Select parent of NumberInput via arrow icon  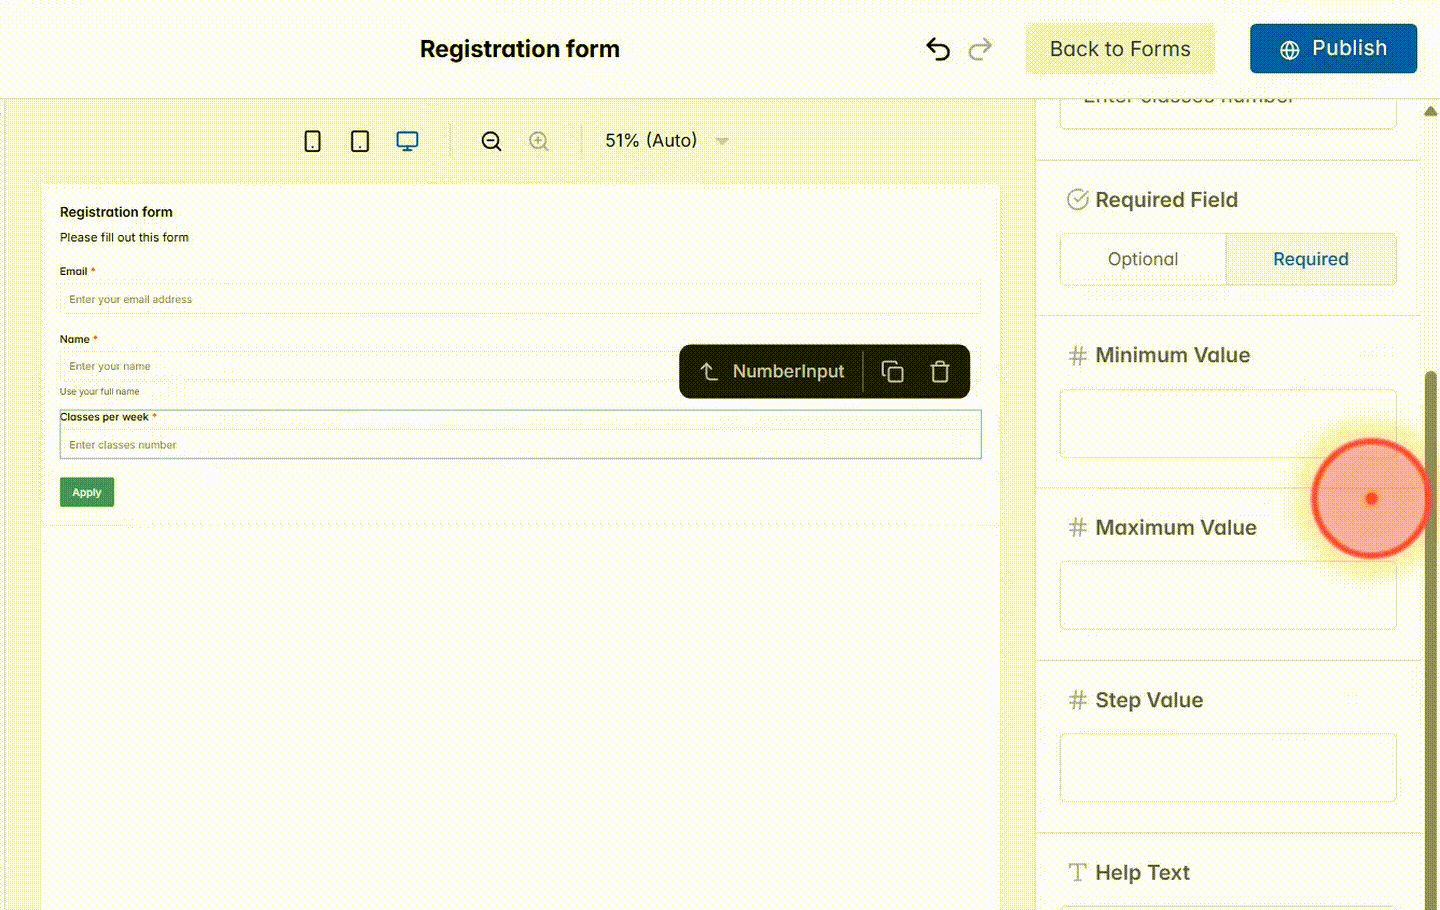click(x=709, y=371)
